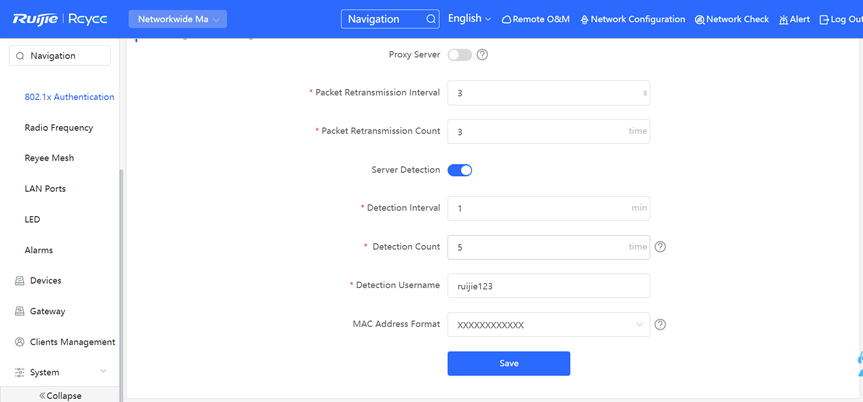The image size is (863, 402).
Task: Enable the Proxy Server toggle
Action: click(460, 55)
